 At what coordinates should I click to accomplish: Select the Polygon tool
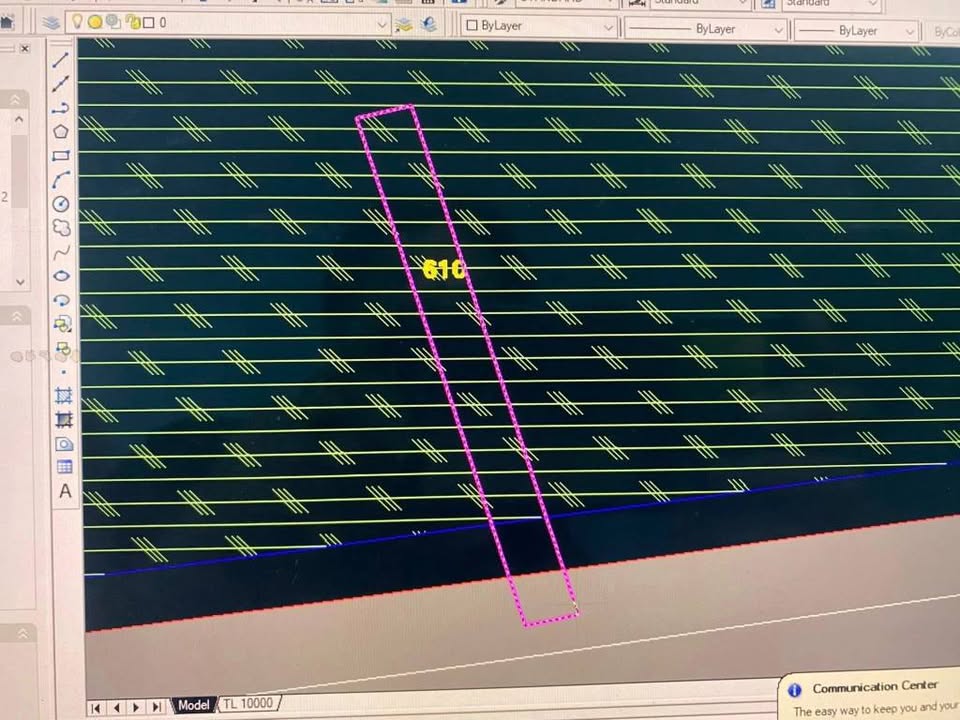click(61, 132)
